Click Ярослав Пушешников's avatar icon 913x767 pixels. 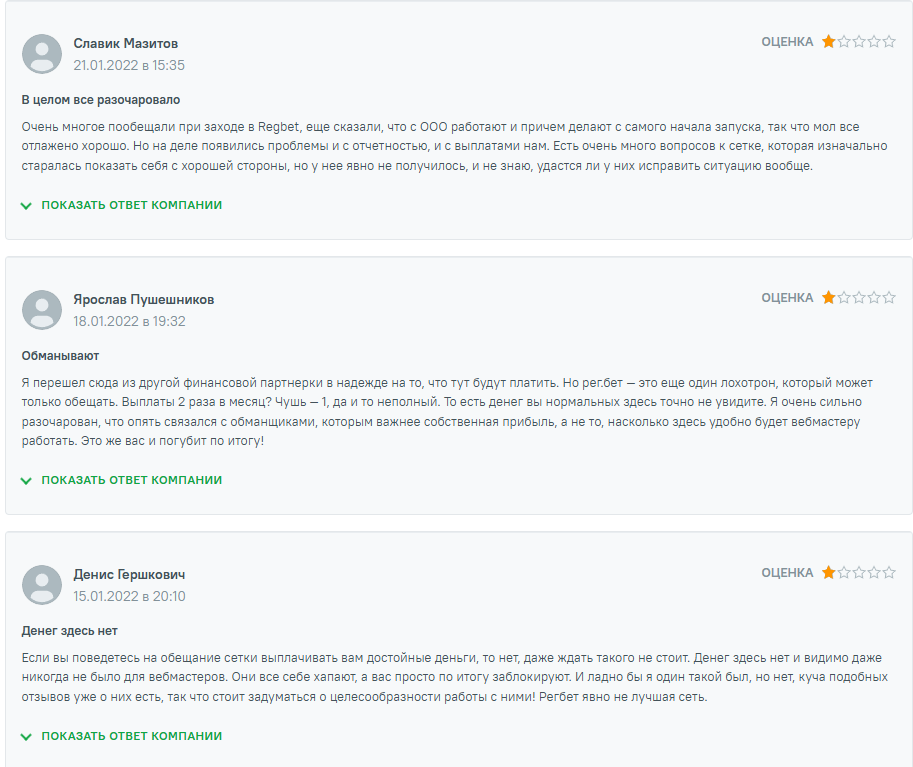pyautogui.click(x=42, y=310)
